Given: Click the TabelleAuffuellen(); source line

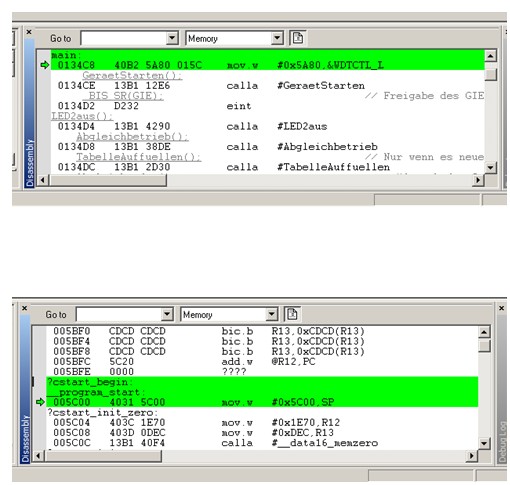Looking at the screenshot, I should (x=139, y=157).
